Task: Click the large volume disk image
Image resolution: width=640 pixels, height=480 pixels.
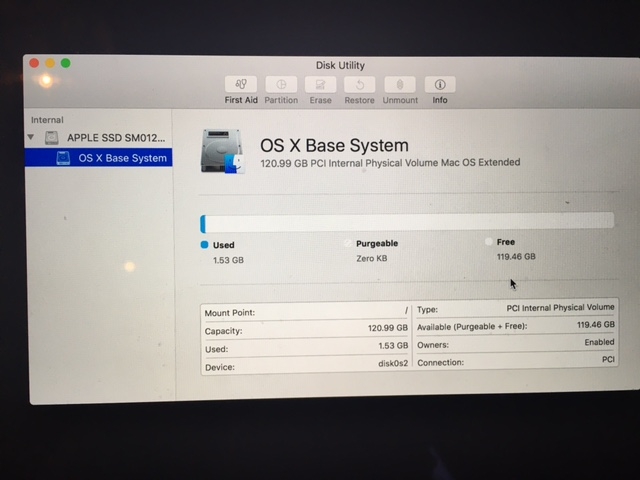Action: pos(222,151)
